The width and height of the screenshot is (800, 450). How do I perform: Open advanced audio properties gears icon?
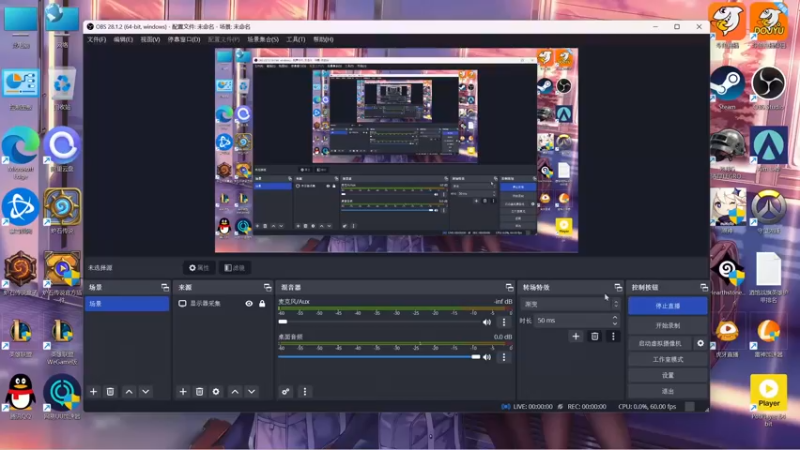coord(285,392)
